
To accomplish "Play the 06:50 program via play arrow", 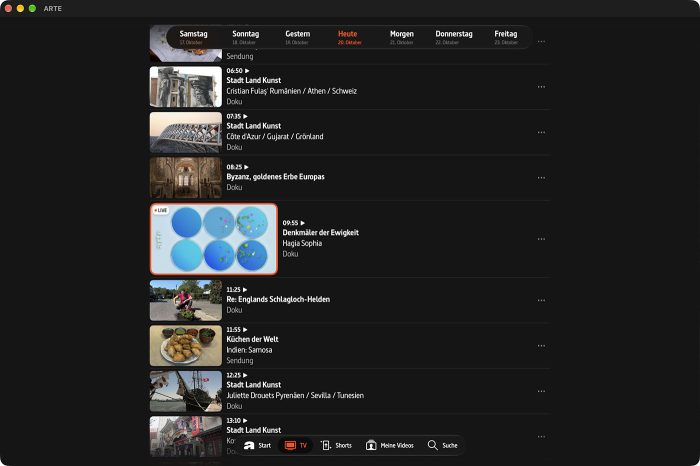I will coord(247,71).
